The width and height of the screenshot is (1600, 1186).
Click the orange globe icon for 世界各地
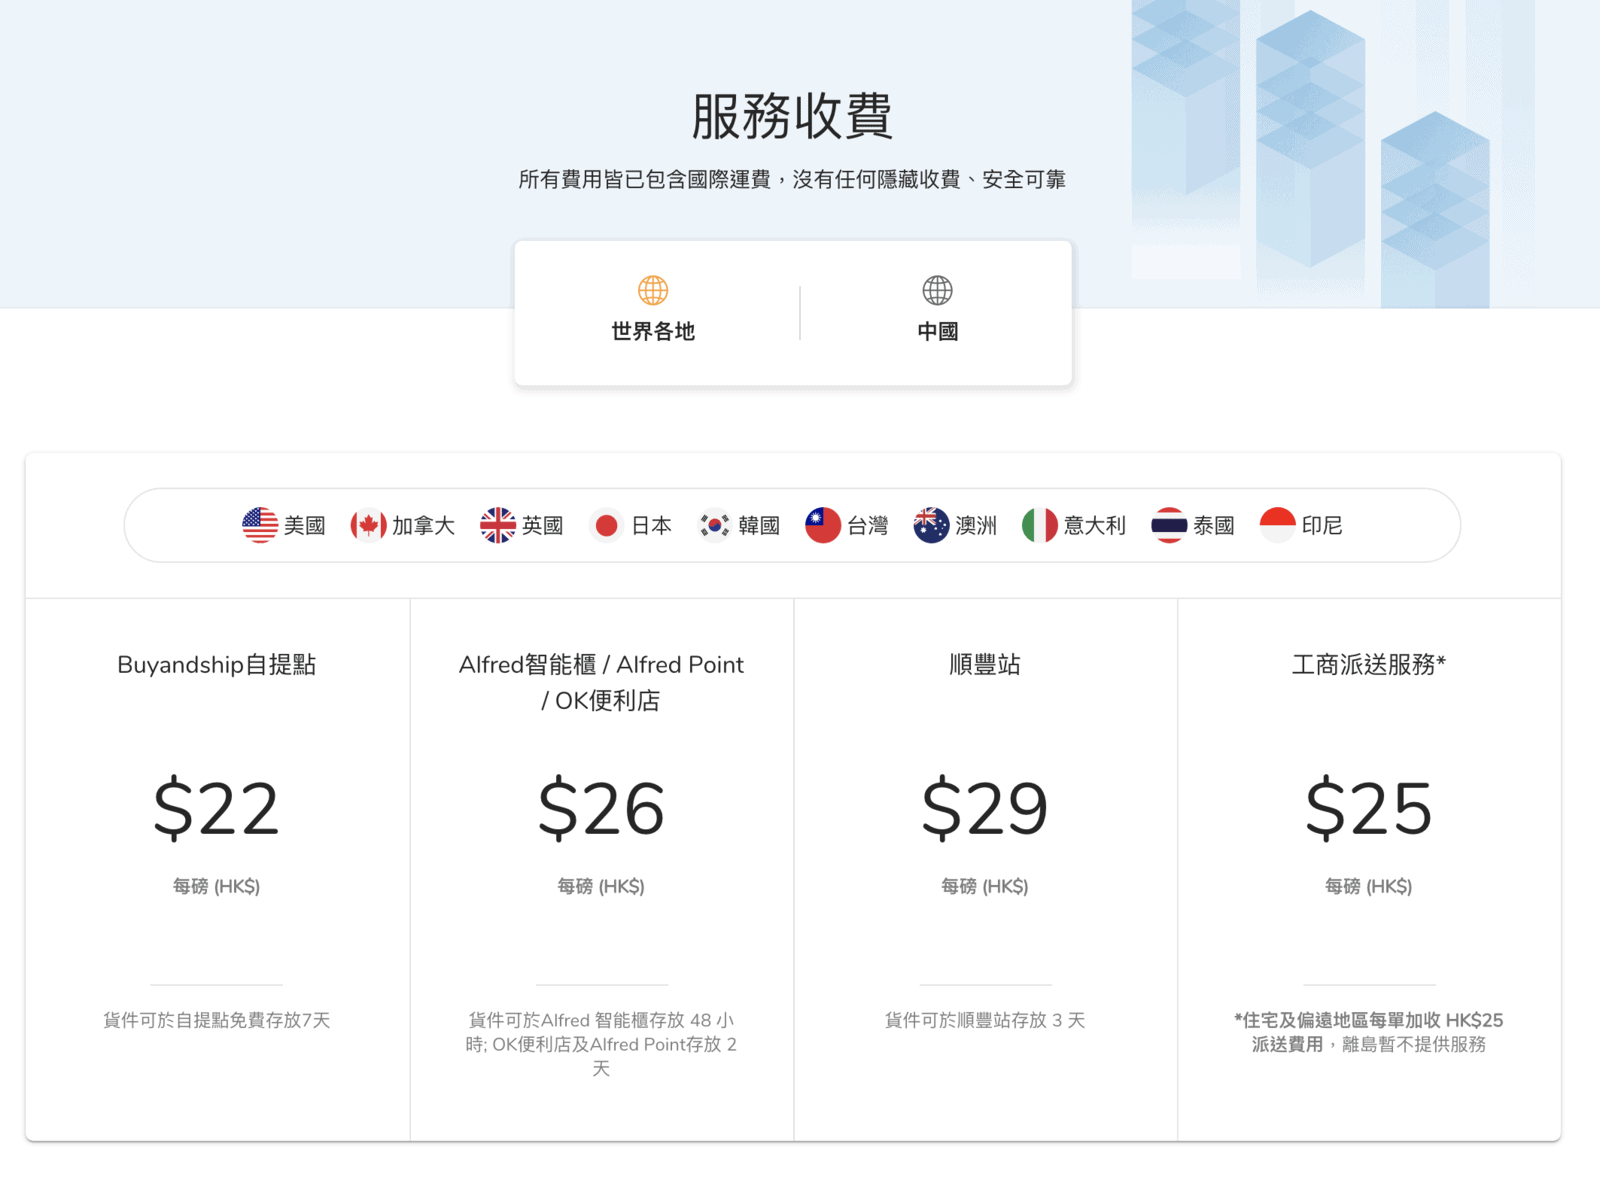pyautogui.click(x=653, y=290)
